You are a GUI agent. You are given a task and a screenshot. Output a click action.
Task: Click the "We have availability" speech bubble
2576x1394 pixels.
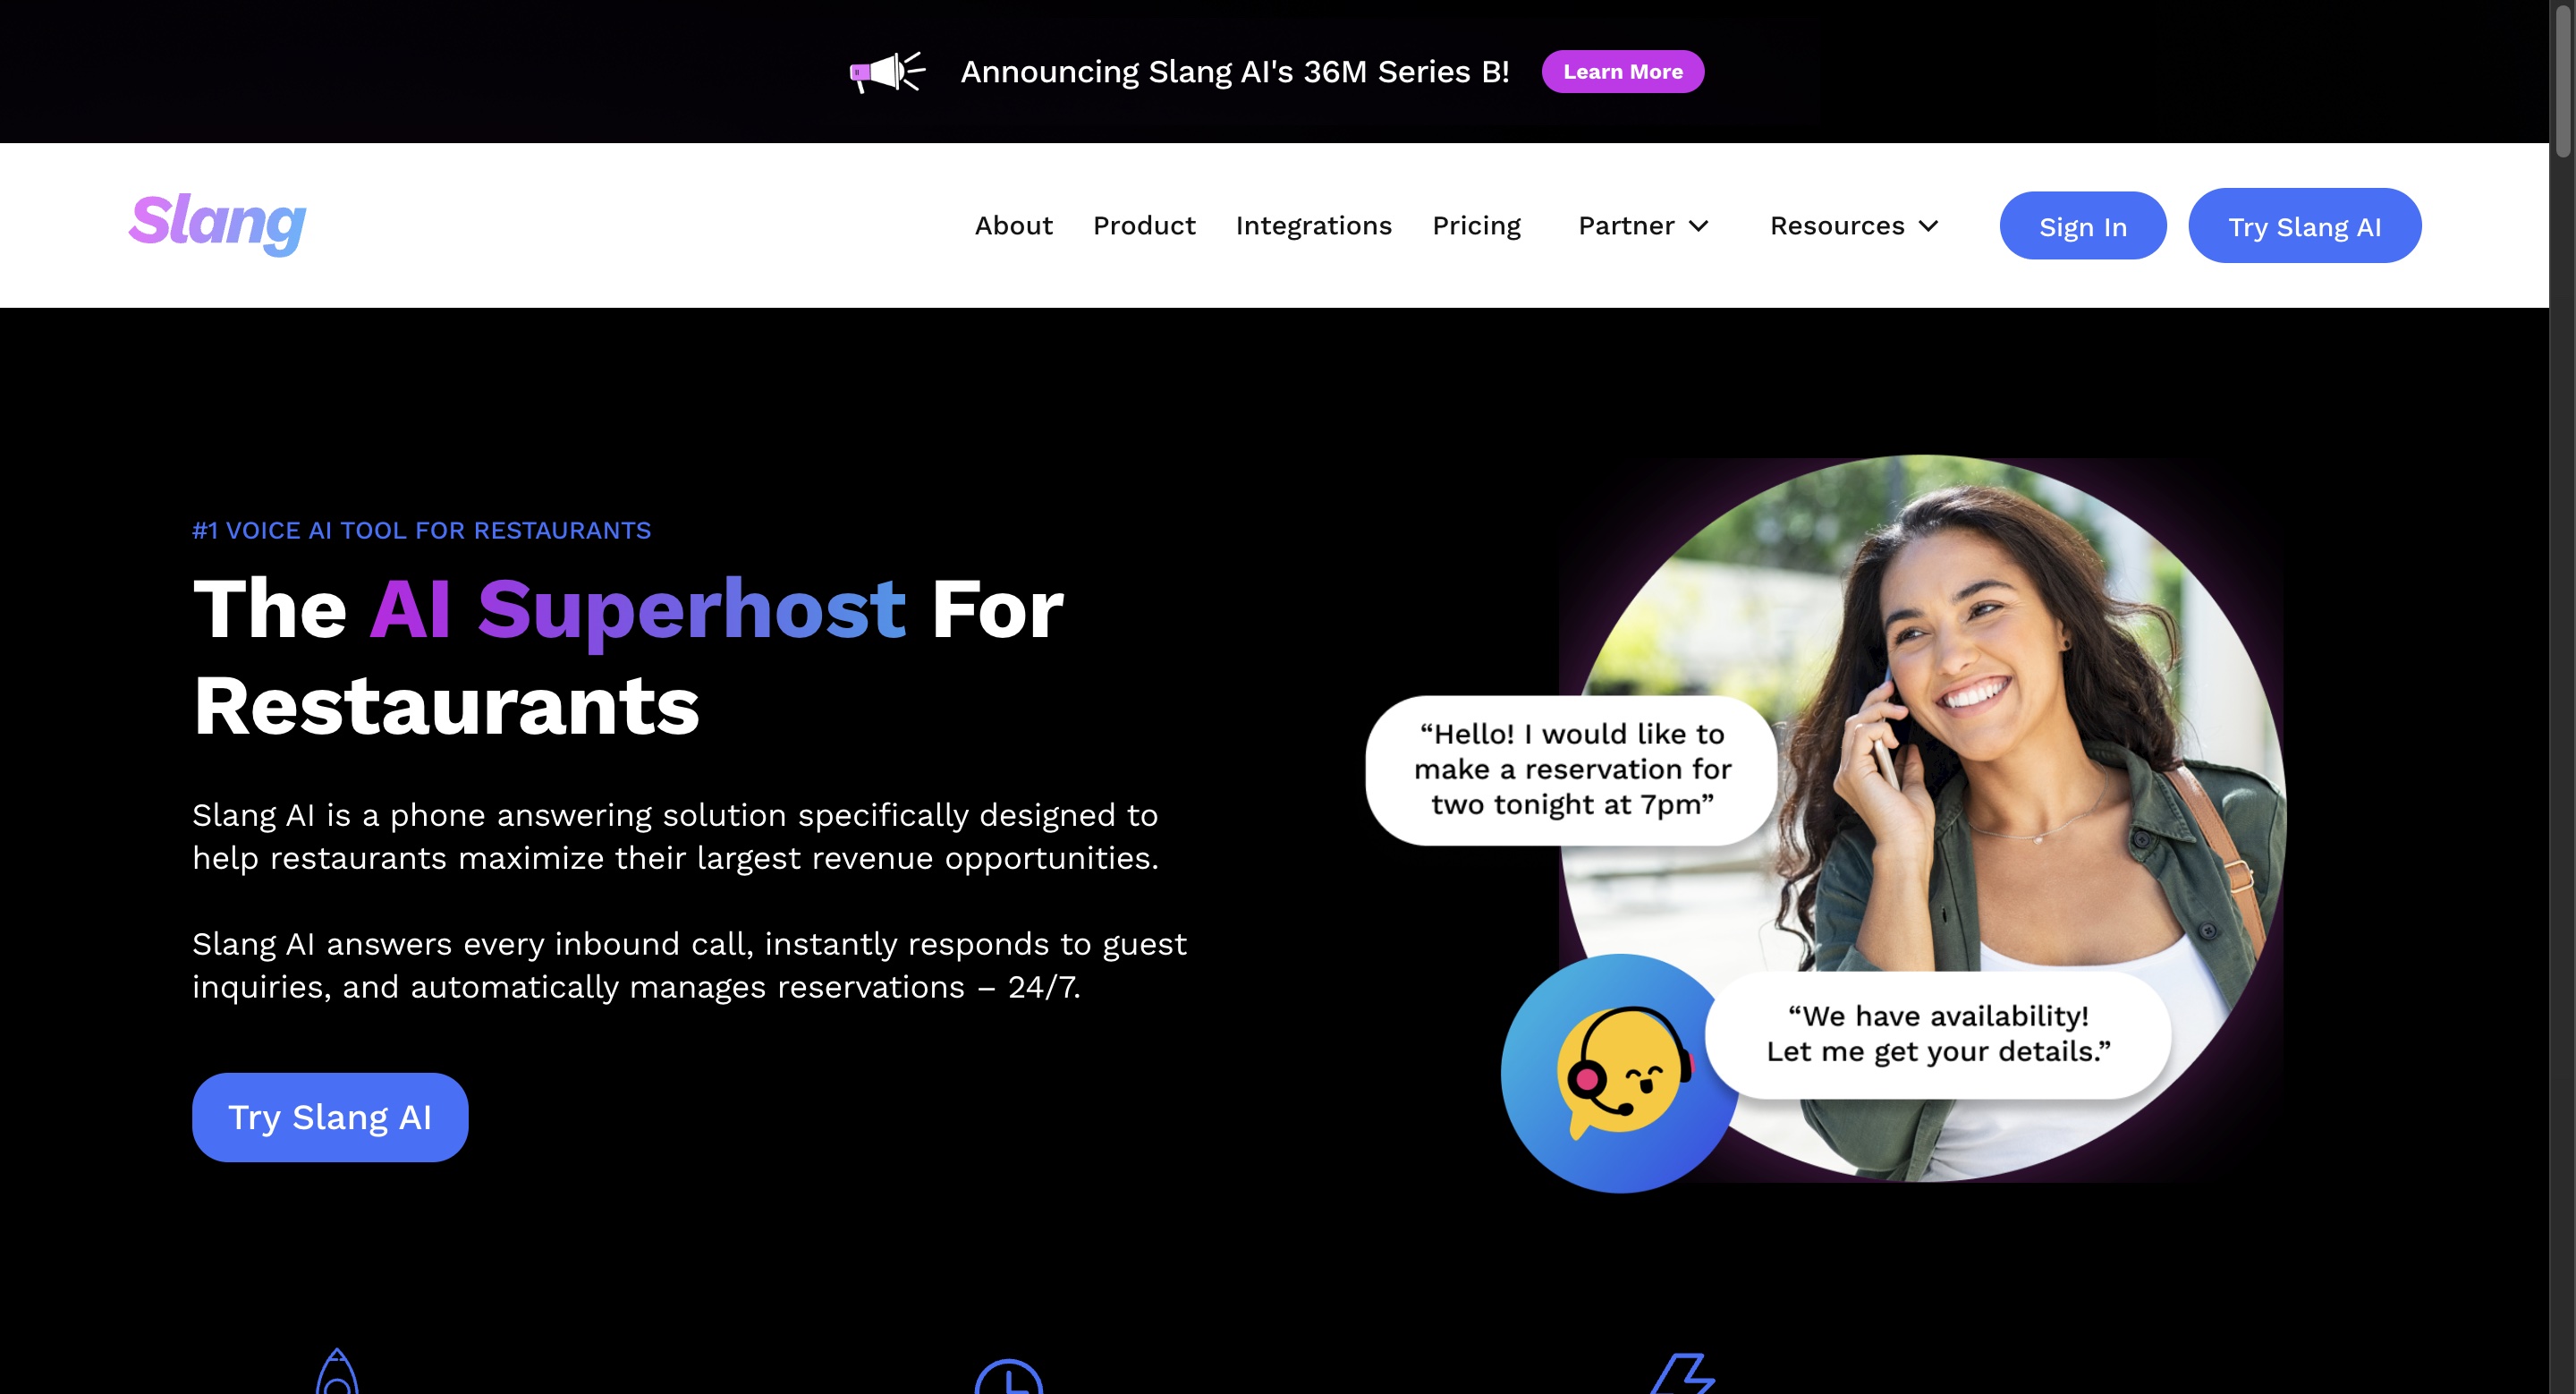point(1937,1034)
